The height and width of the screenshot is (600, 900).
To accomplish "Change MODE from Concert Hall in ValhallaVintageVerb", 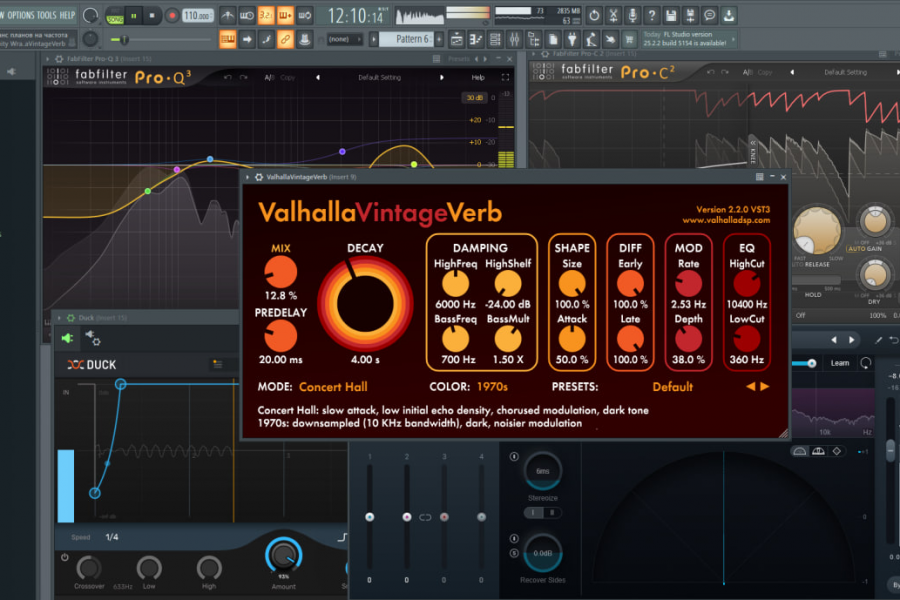I will coord(333,387).
